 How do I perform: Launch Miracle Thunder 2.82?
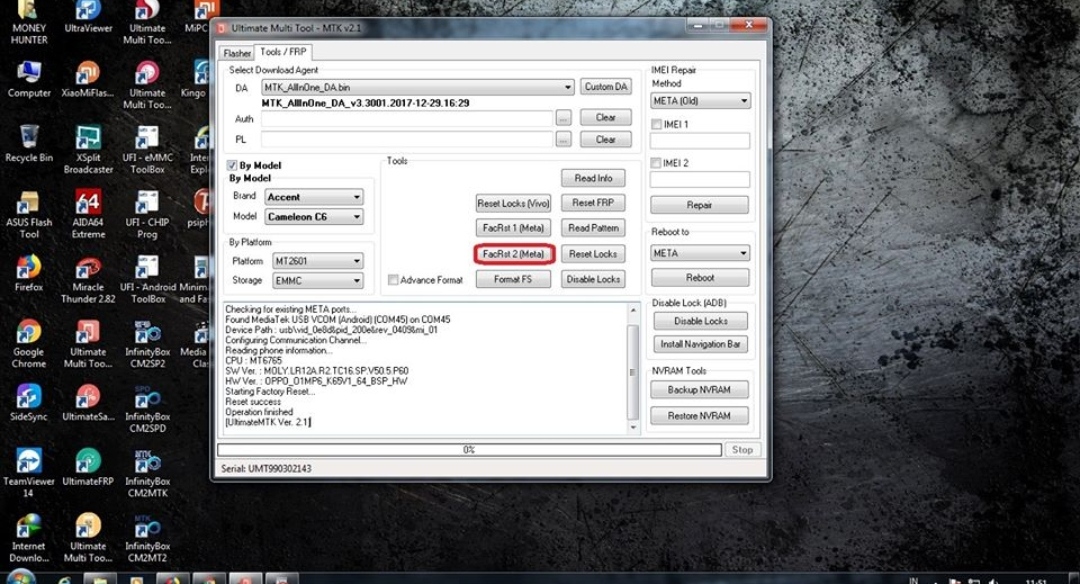[88, 270]
